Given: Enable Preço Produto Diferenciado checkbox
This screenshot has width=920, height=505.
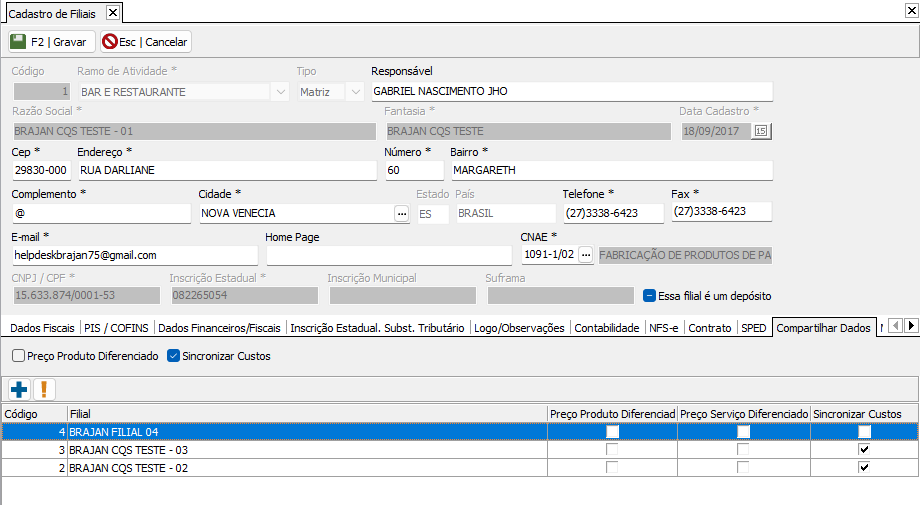Looking at the screenshot, I should tap(19, 356).
